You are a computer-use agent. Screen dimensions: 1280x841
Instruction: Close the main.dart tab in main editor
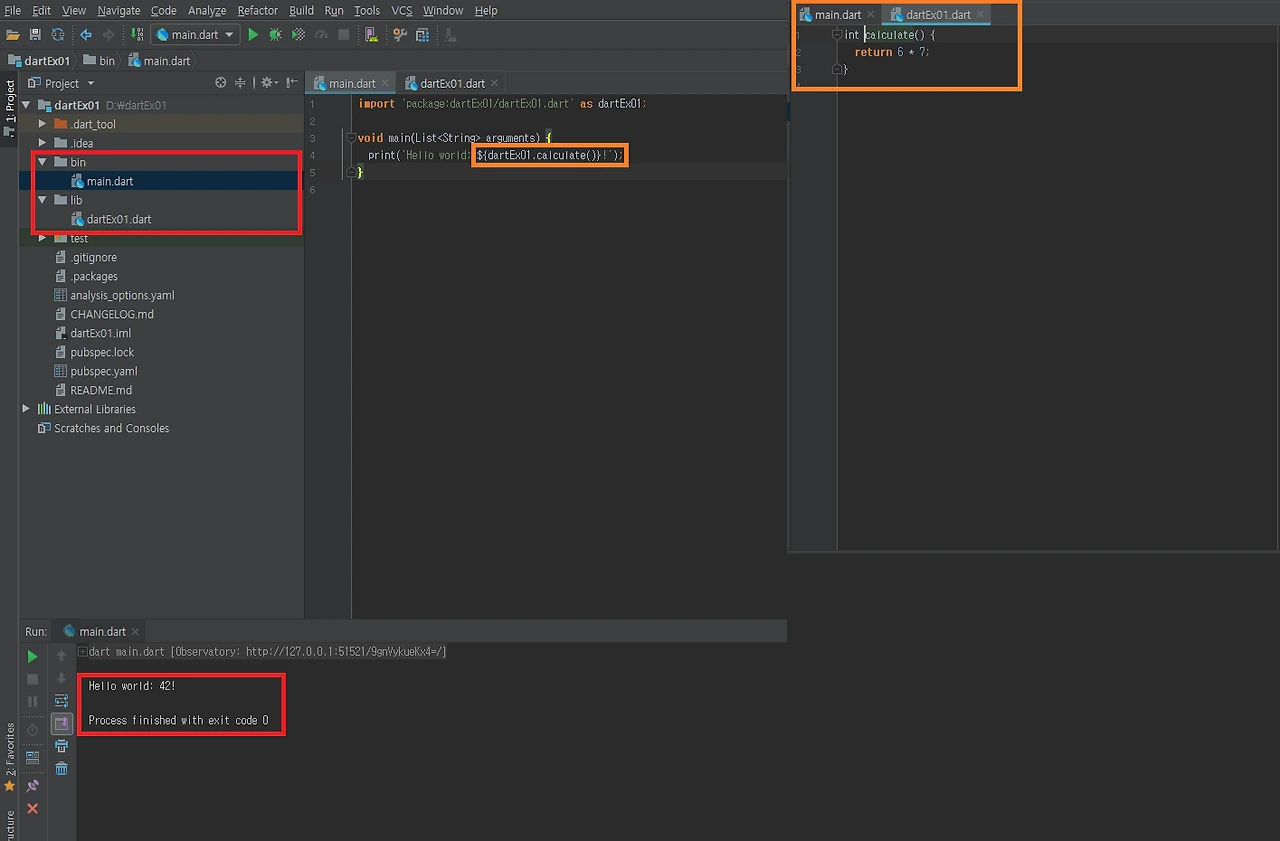coord(385,84)
